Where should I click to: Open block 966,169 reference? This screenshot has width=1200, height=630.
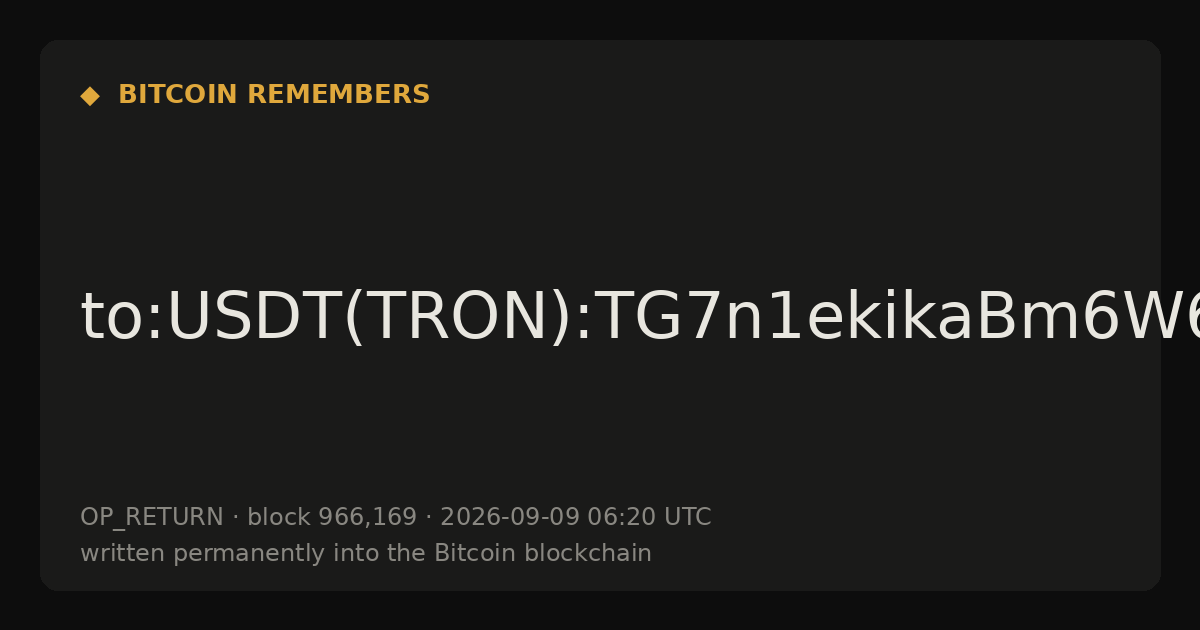coord(331,518)
